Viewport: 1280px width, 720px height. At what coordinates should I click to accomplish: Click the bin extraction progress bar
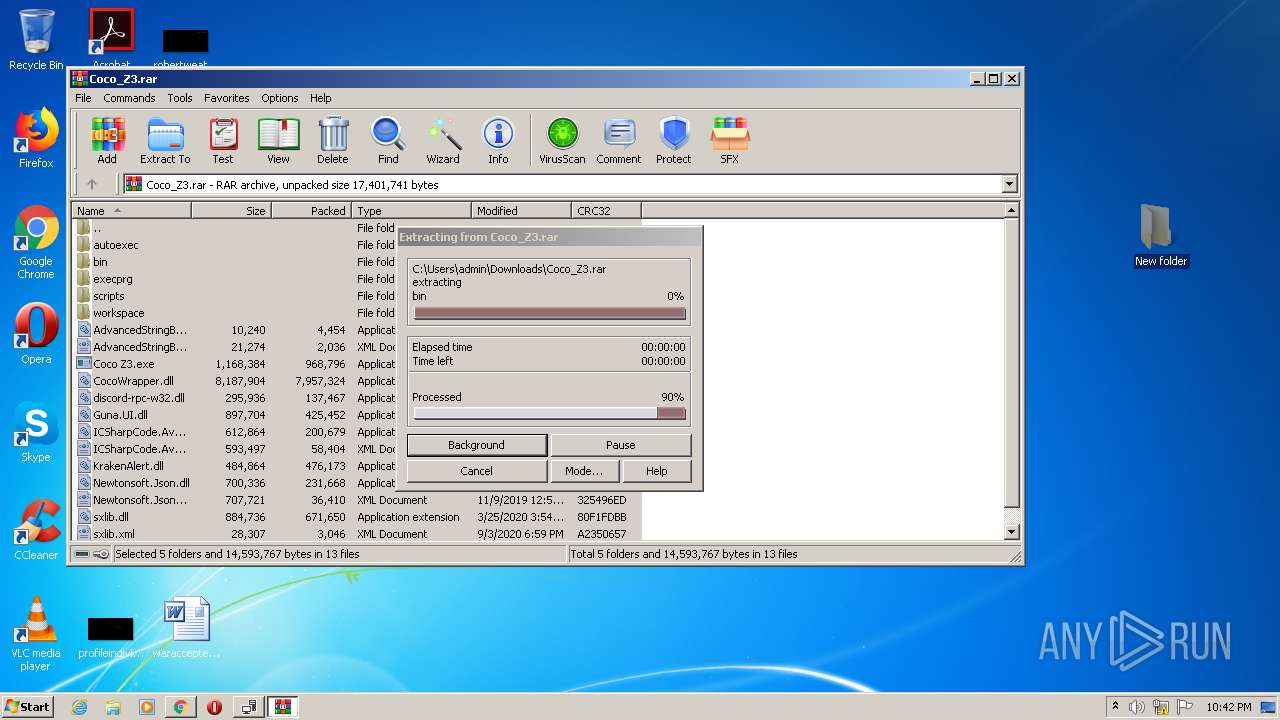pos(550,313)
